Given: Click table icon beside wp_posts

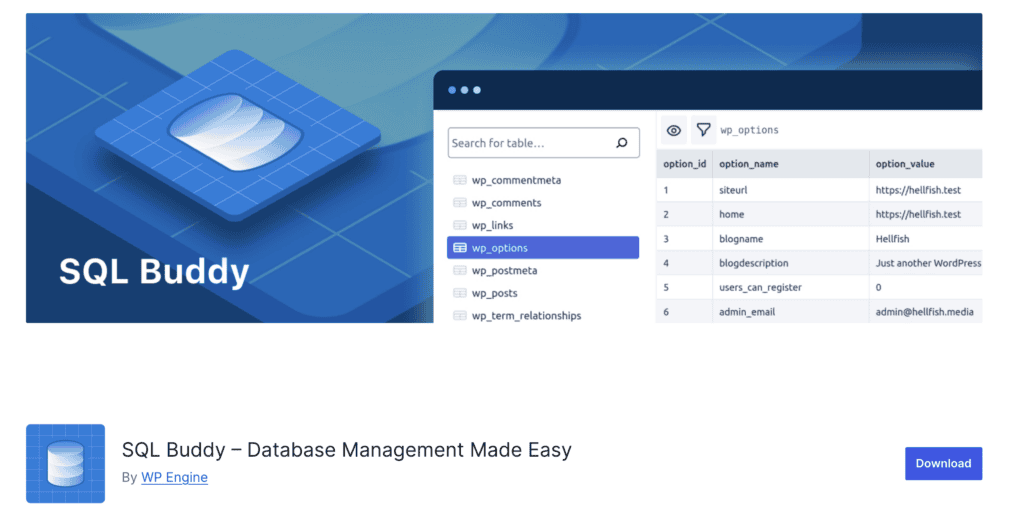Looking at the screenshot, I should (460, 293).
